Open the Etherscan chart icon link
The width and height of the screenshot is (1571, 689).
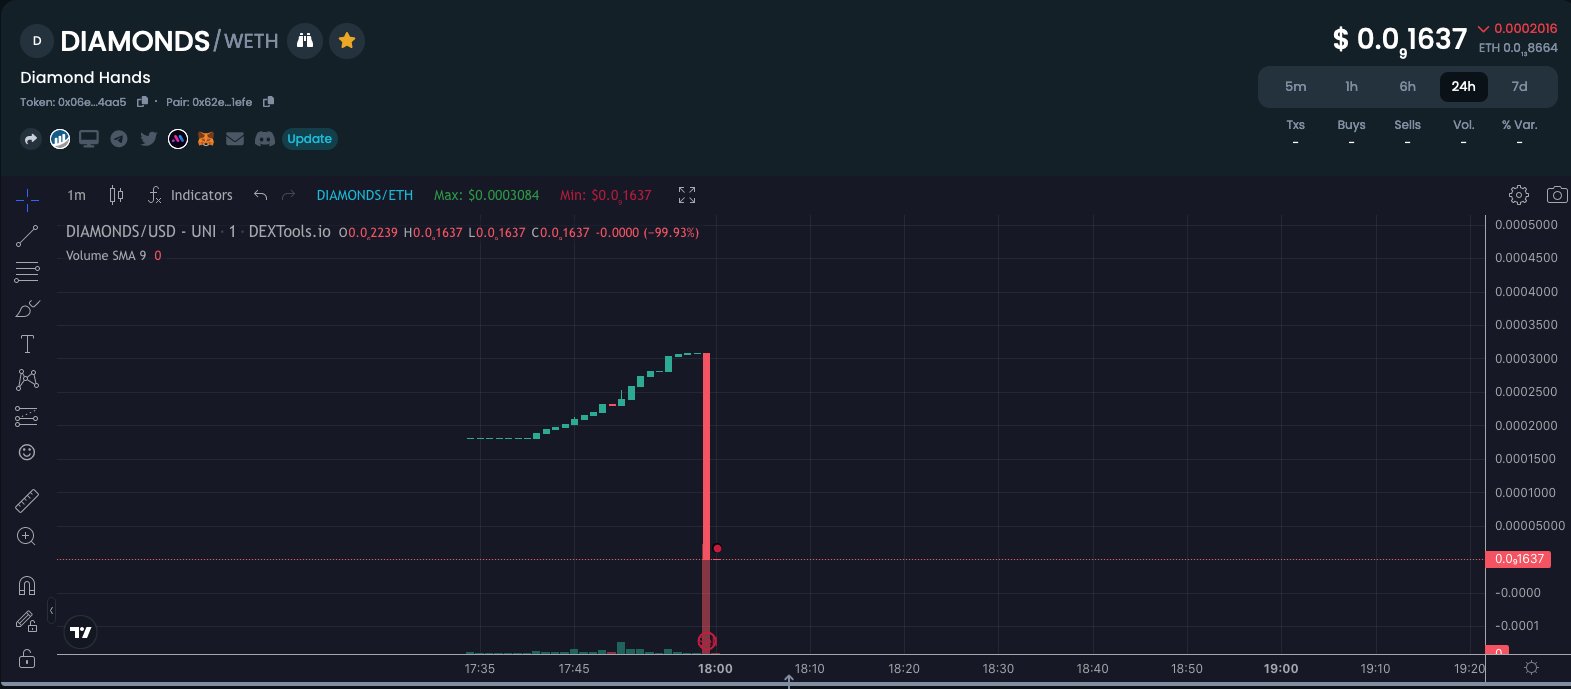pyautogui.click(x=60, y=139)
